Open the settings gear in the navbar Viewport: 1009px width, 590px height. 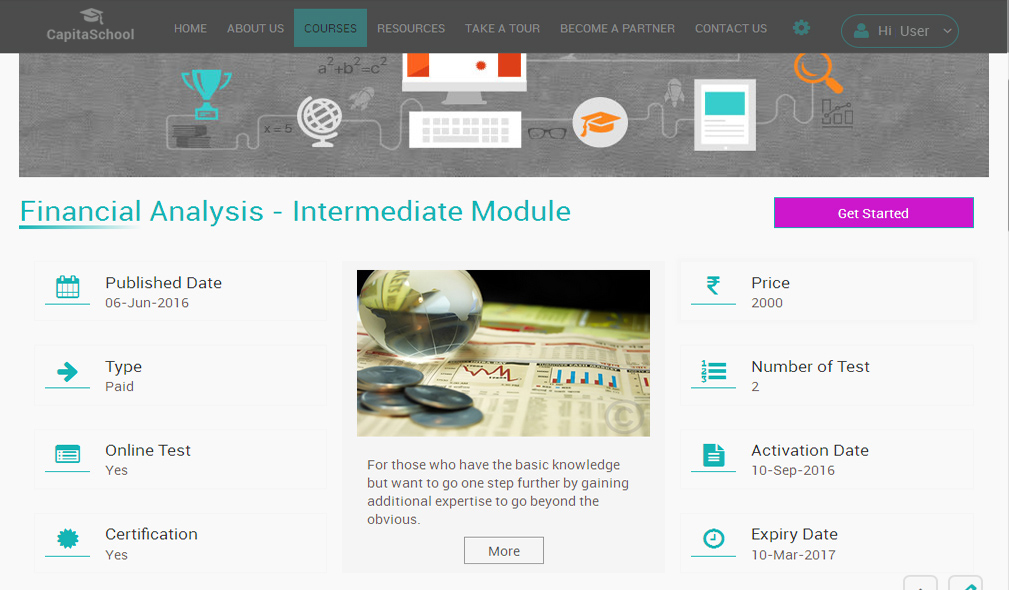coord(801,28)
